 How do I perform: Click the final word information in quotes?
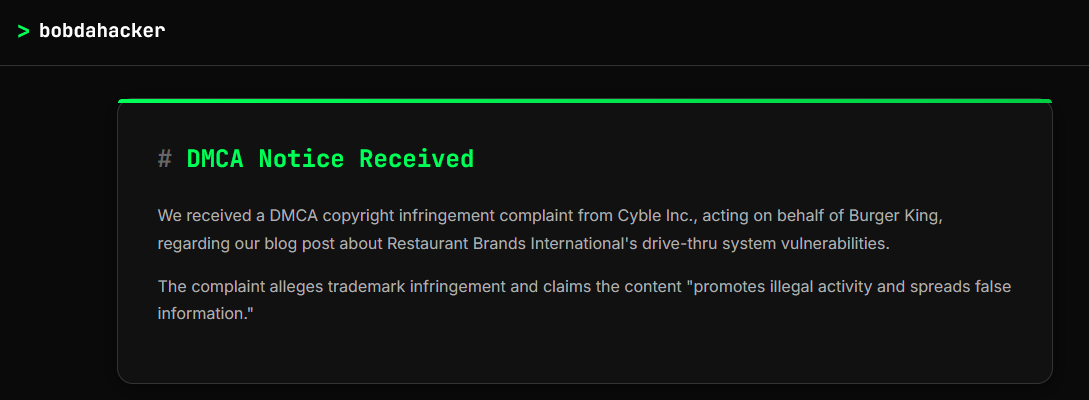click(x=206, y=314)
